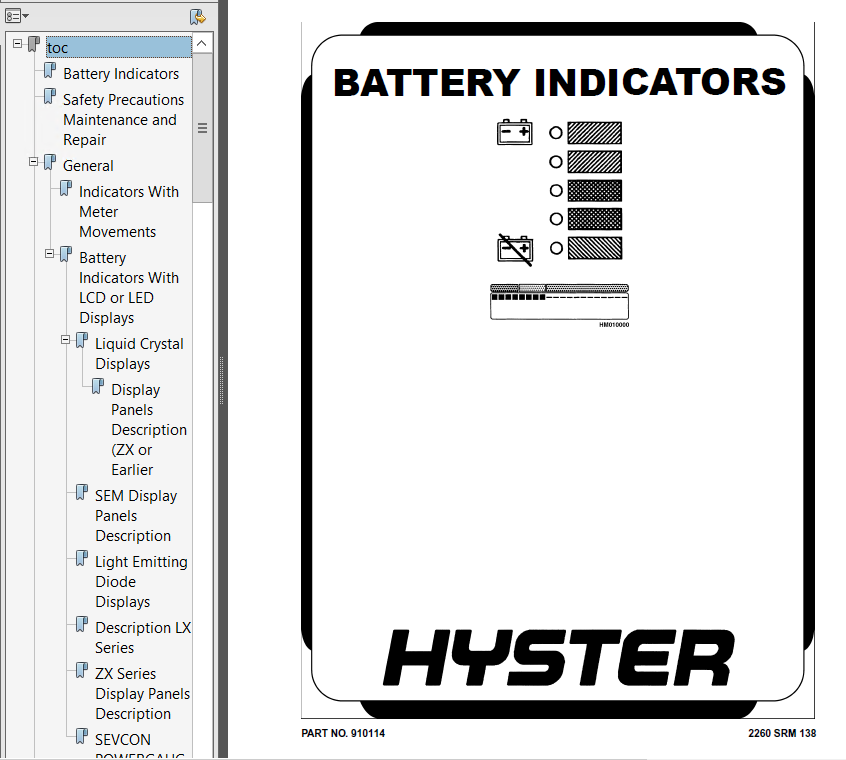Click the bookmarks panel splitter handle
This screenshot has height=760, width=846.
point(221,380)
